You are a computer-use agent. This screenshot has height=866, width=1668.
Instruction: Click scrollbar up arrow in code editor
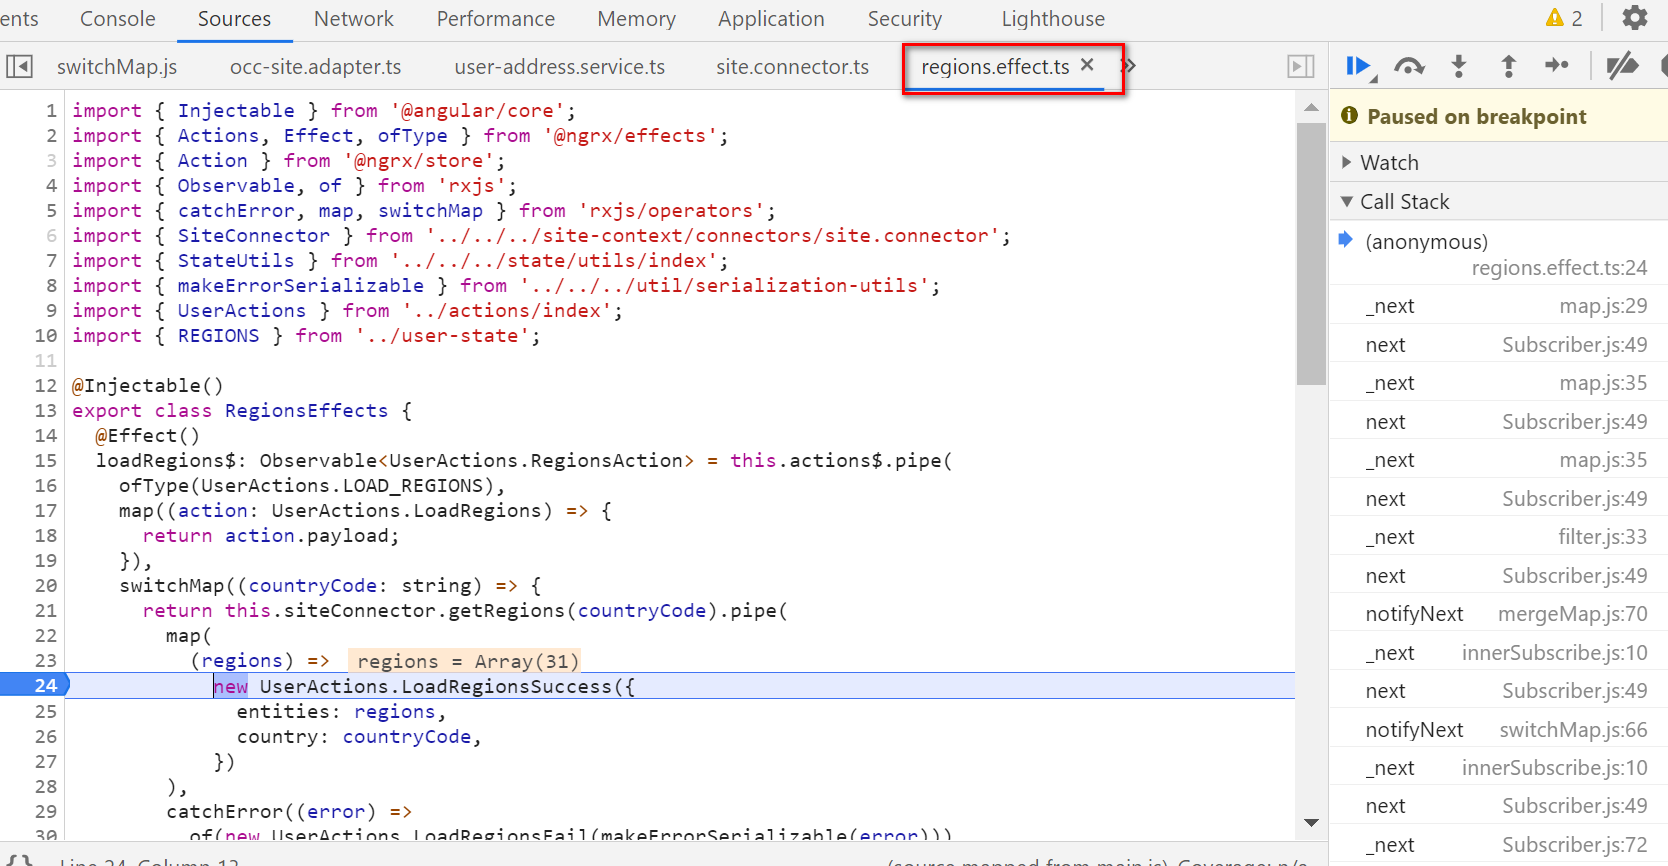coord(1311,106)
